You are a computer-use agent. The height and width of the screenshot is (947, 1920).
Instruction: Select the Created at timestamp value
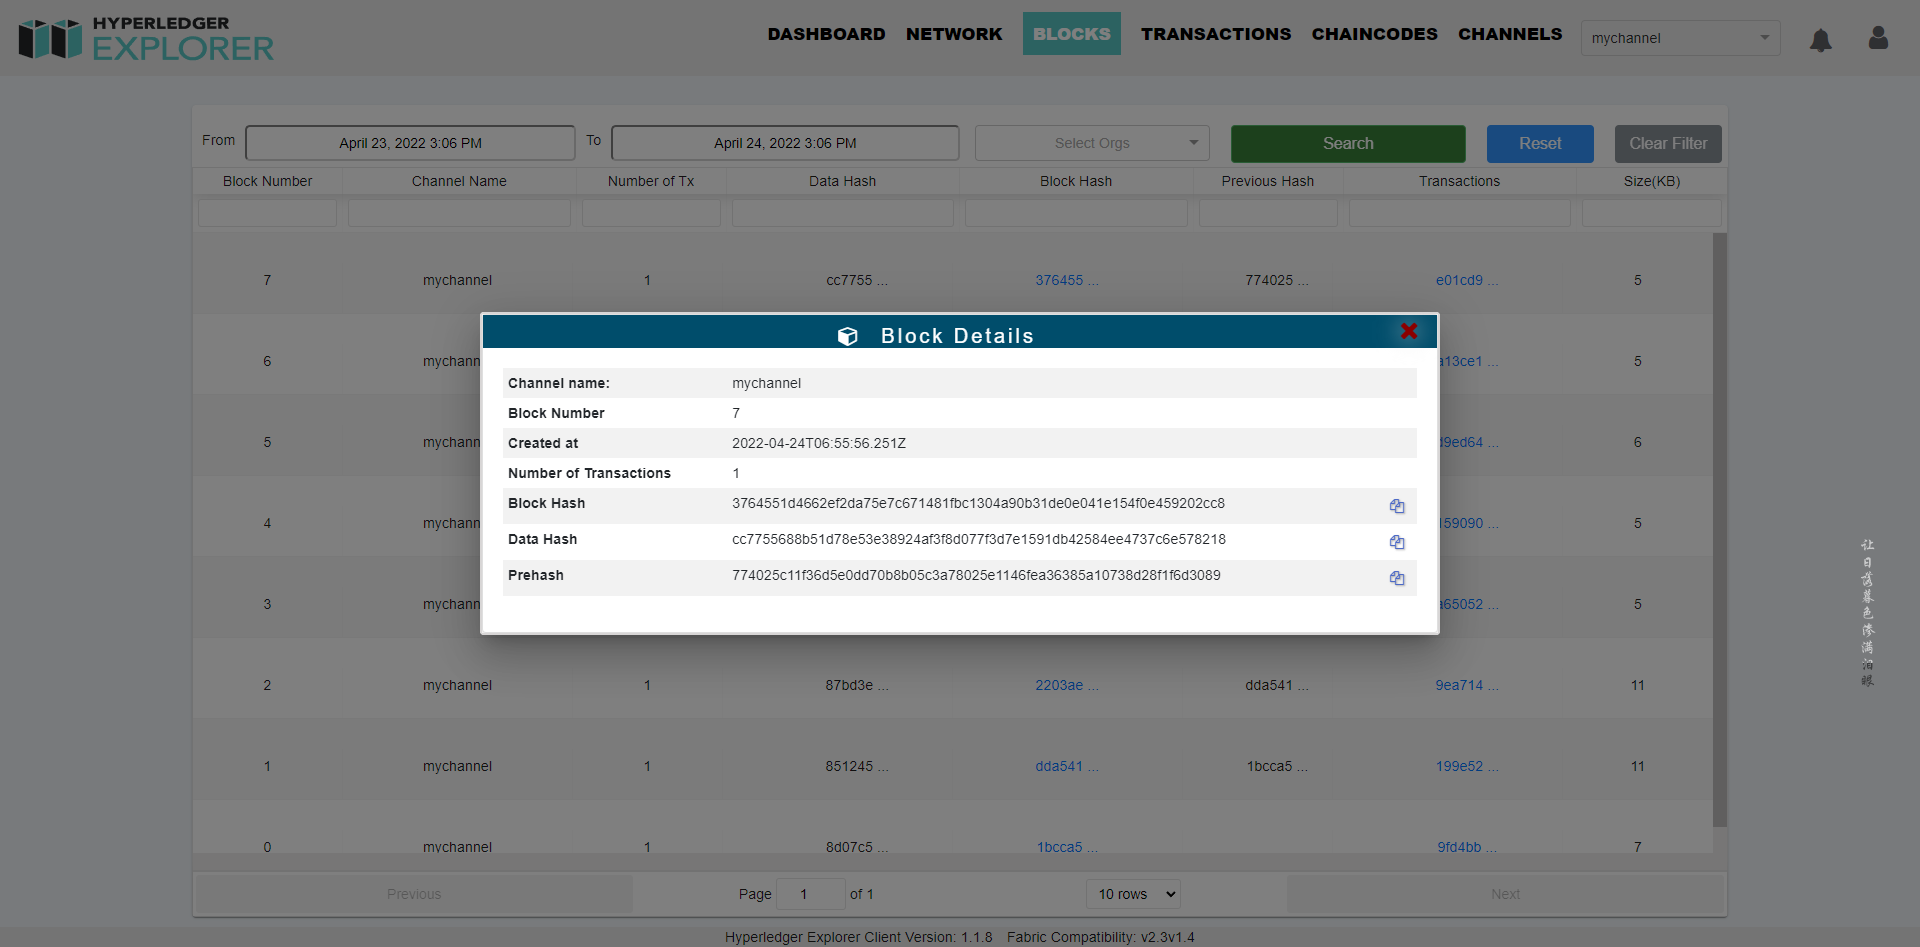click(819, 443)
